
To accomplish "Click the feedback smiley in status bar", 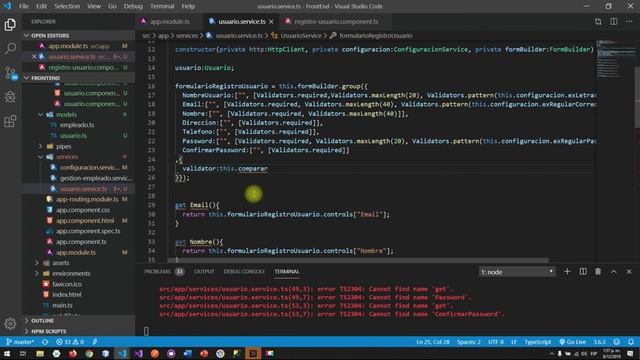I will coord(617,342).
